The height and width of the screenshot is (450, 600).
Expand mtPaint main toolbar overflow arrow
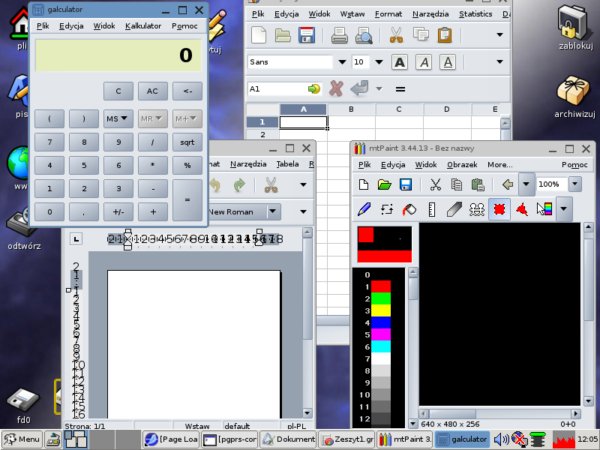(526, 184)
